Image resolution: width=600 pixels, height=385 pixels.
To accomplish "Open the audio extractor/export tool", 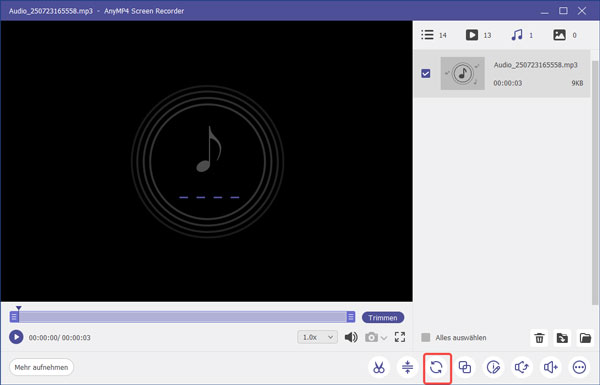I will 522,367.
